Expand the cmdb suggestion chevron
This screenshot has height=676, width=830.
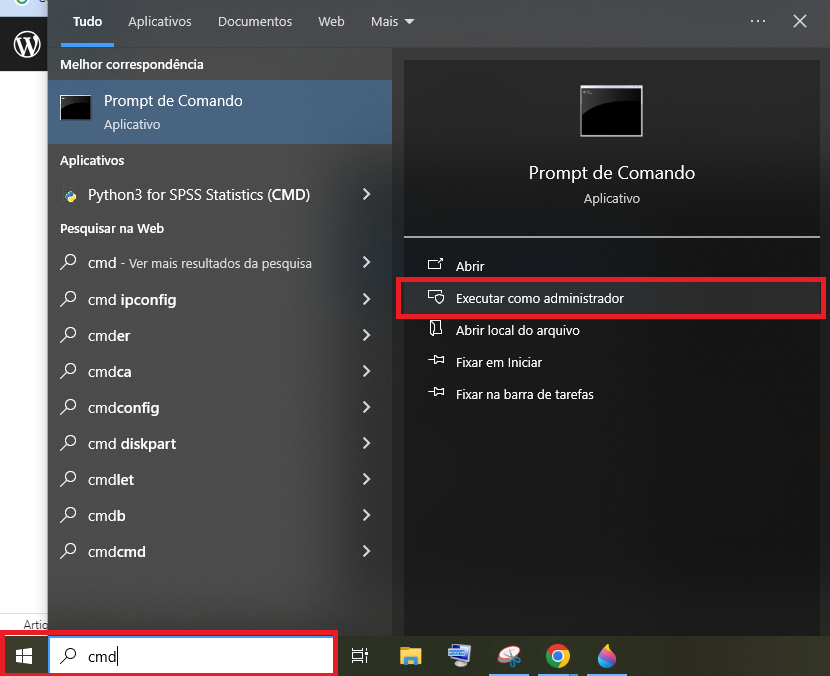coord(366,515)
